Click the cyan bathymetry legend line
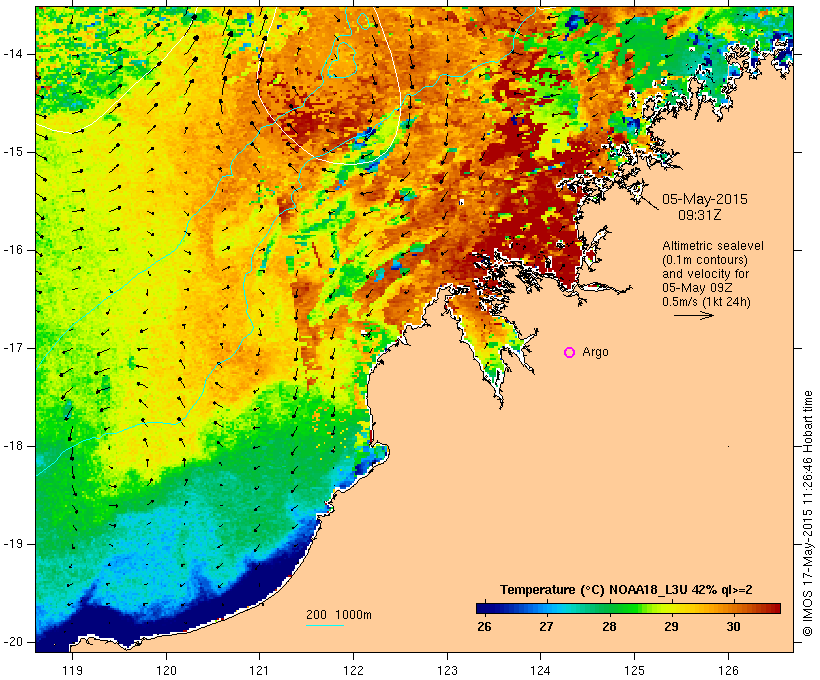 click(x=325, y=625)
